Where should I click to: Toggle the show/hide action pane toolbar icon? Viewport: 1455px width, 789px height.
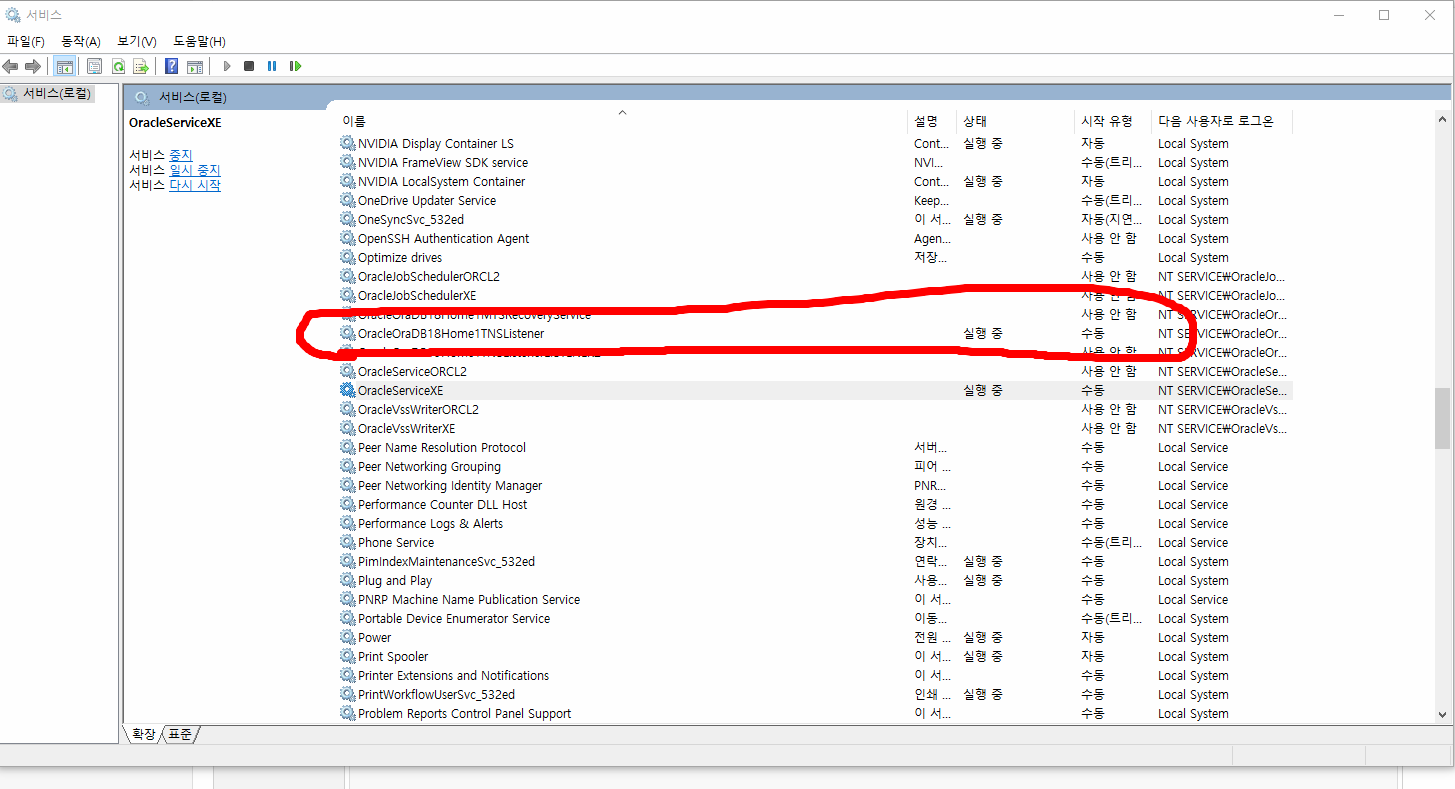click(x=195, y=66)
